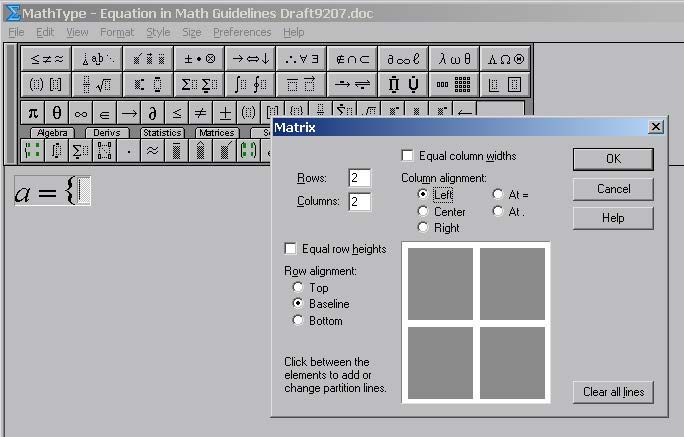Screen dimensions: 684x437
Task: Click the Columns input field
Action: pos(360,201)
